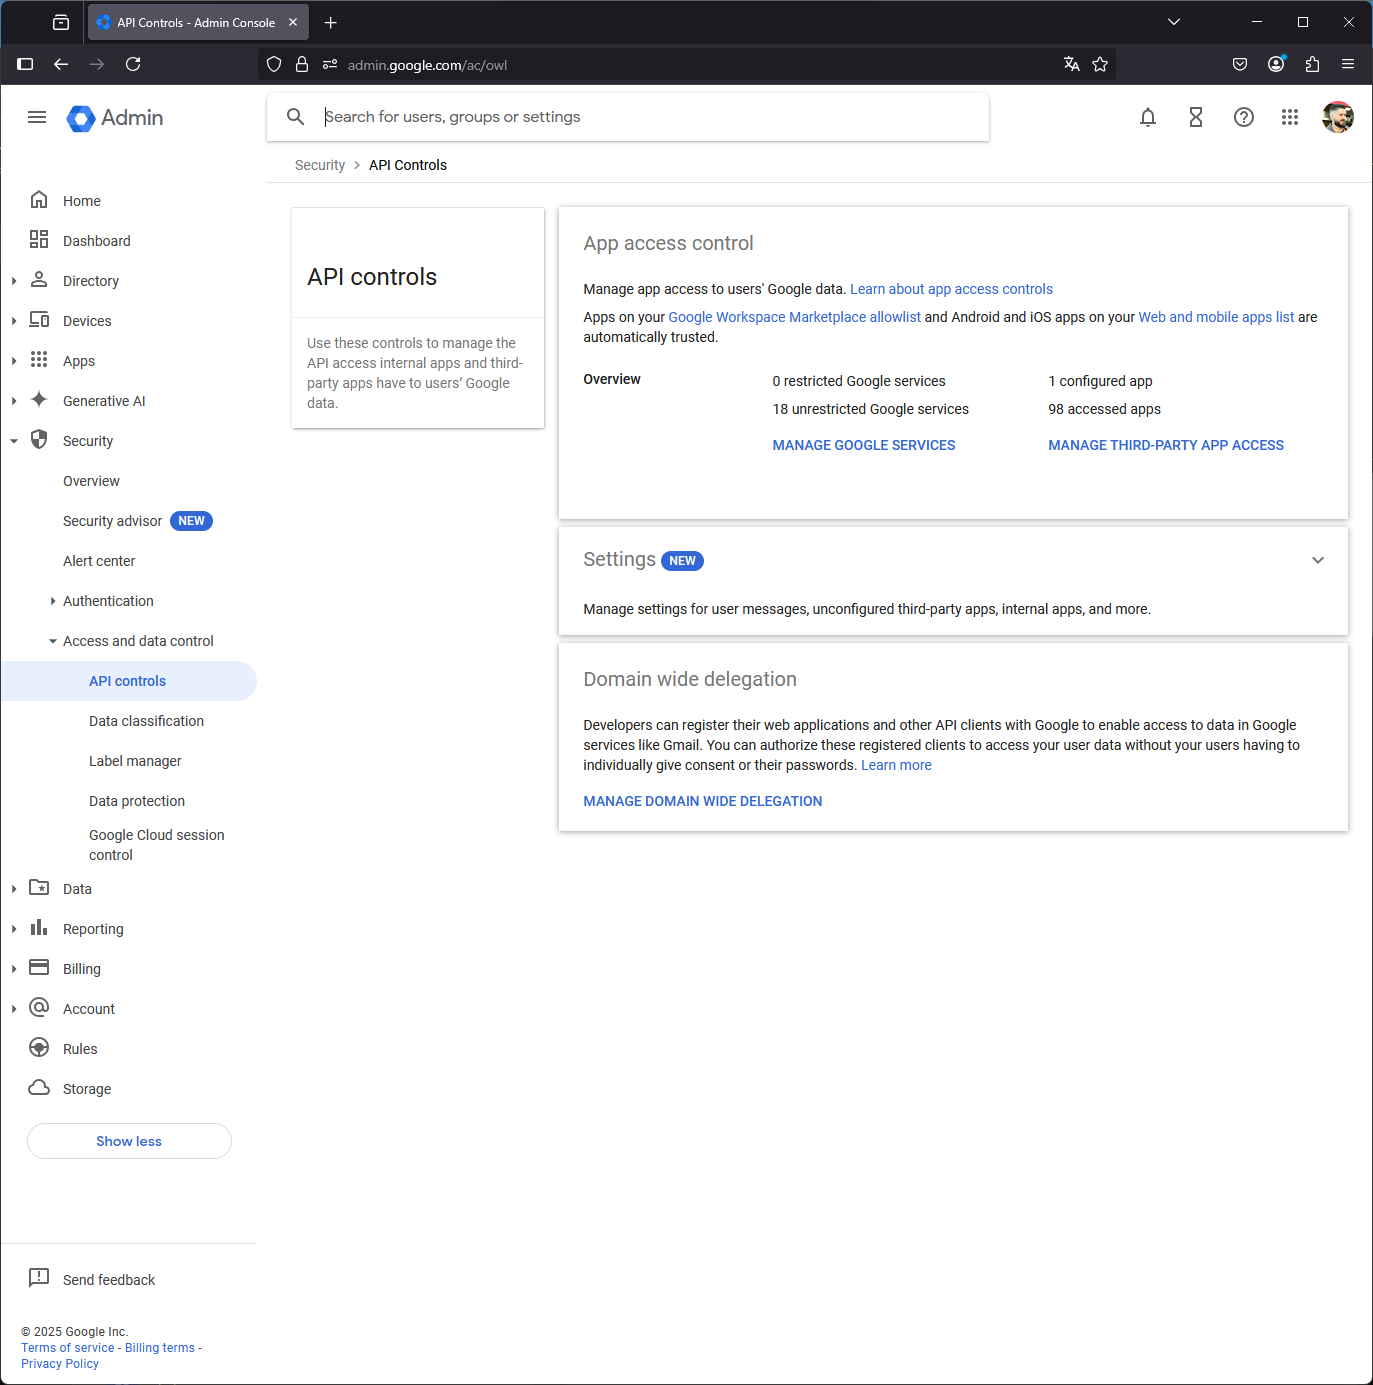Go back in browser history

(x=61, y=64)
